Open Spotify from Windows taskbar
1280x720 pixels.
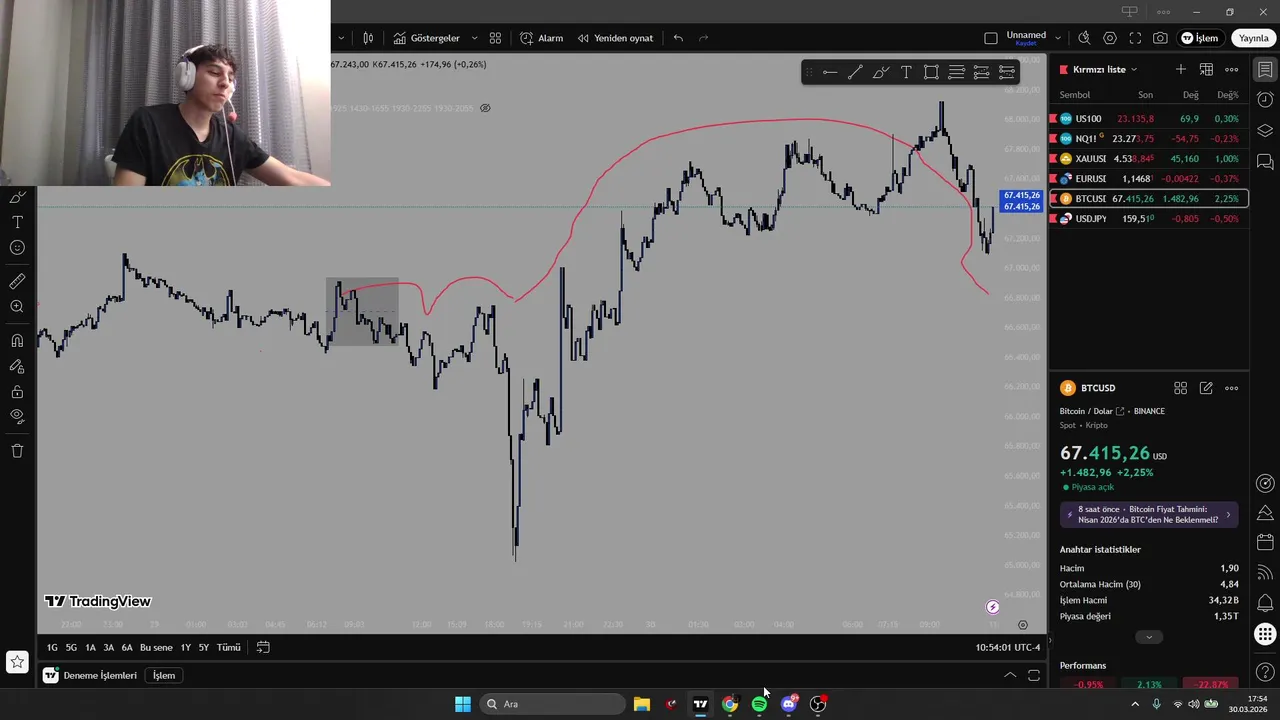759,704
